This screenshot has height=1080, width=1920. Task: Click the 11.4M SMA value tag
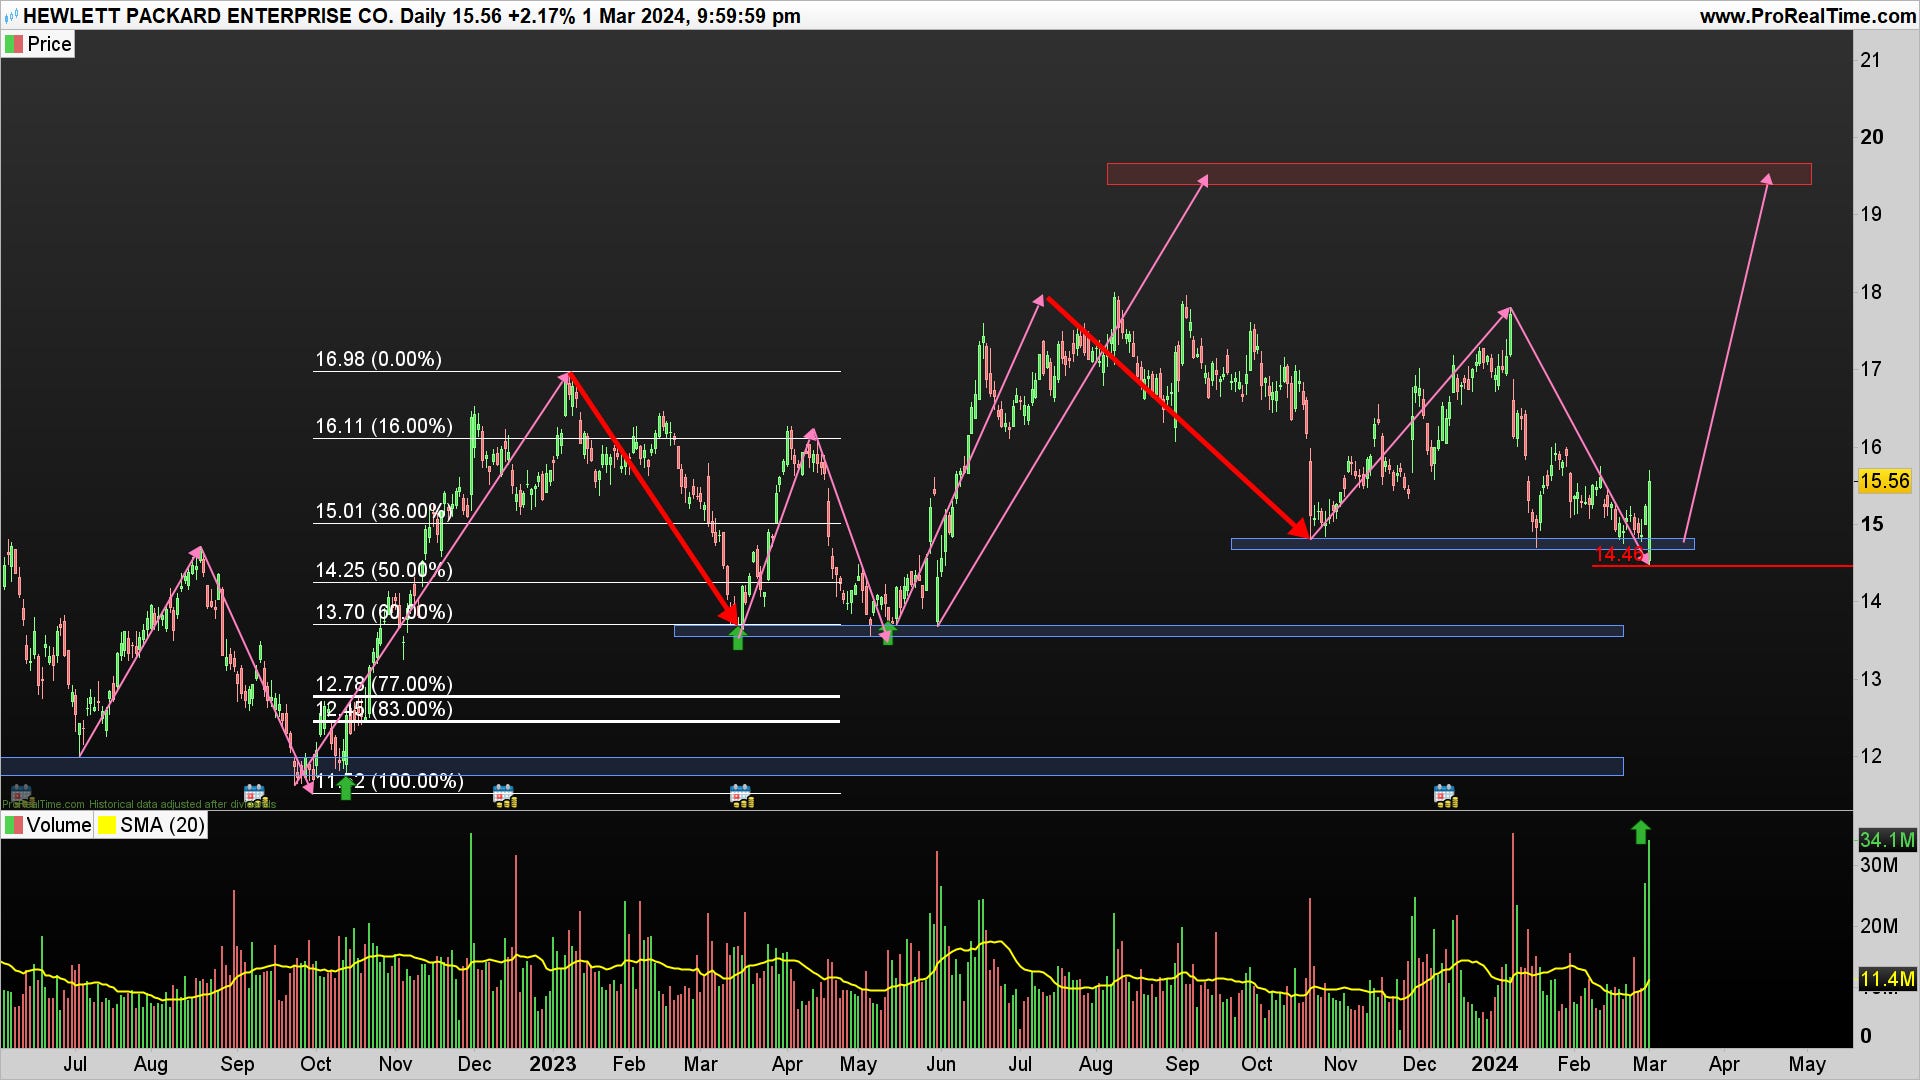[x=1887, y=979]
